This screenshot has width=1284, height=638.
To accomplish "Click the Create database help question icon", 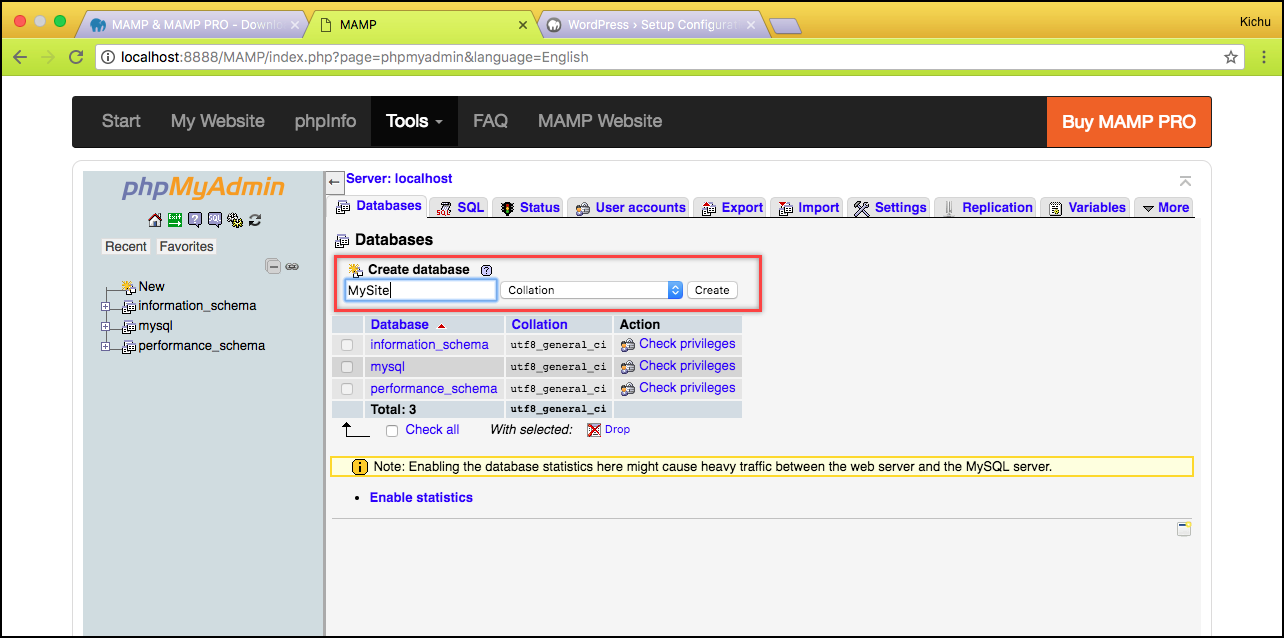I will 487,270.
